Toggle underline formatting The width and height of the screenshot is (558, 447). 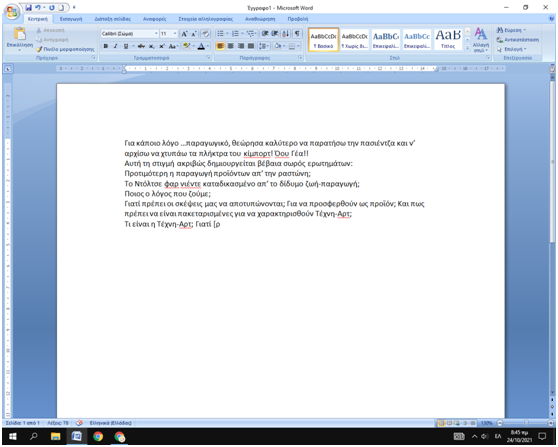coord(126,46)
